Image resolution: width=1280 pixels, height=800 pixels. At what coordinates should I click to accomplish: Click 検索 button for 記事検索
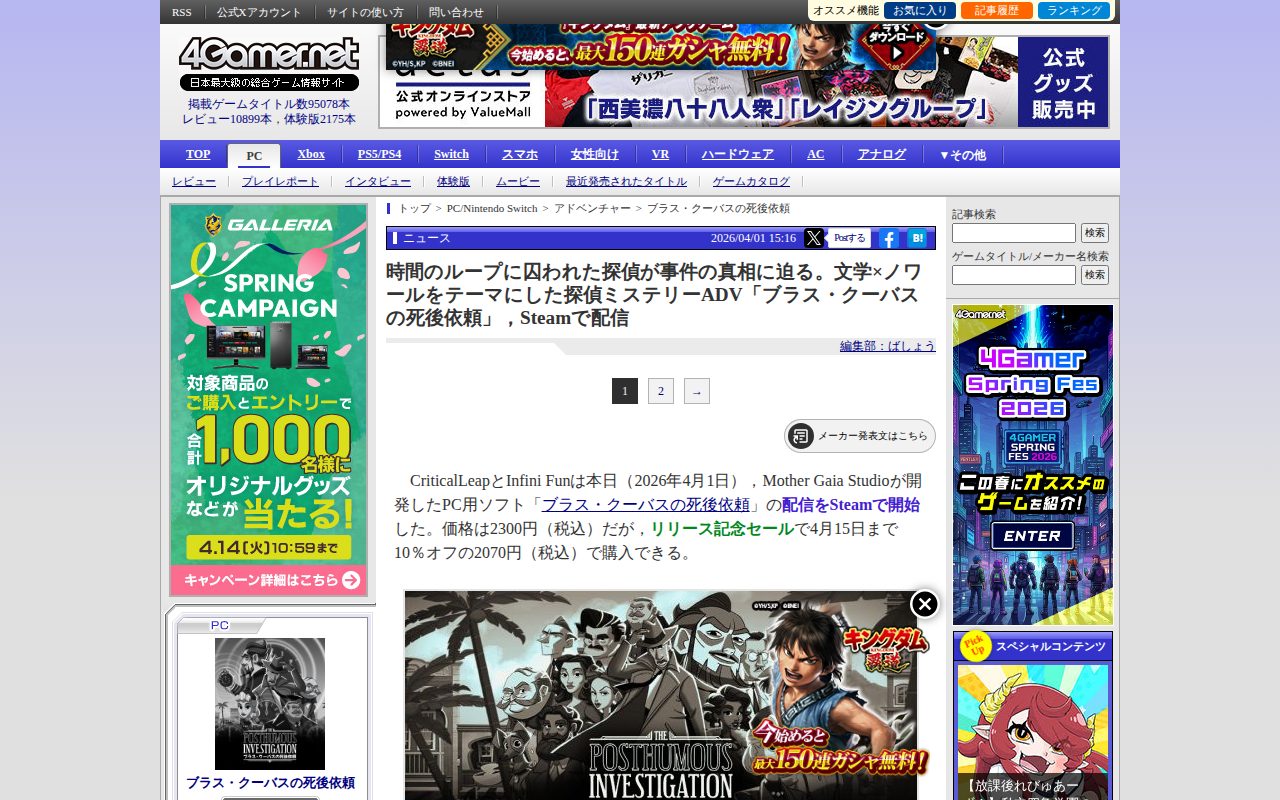tap(1095, 233)
